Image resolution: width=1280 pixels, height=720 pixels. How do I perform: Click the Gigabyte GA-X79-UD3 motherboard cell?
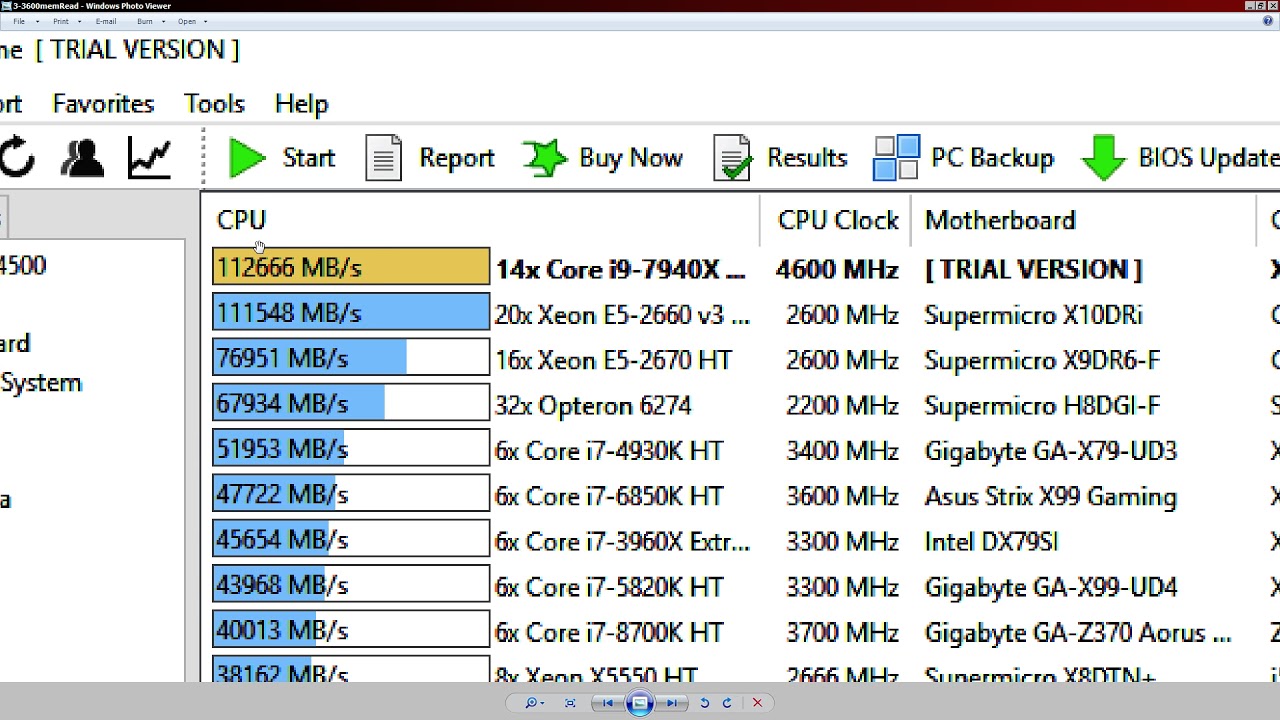coord(1051,451)
